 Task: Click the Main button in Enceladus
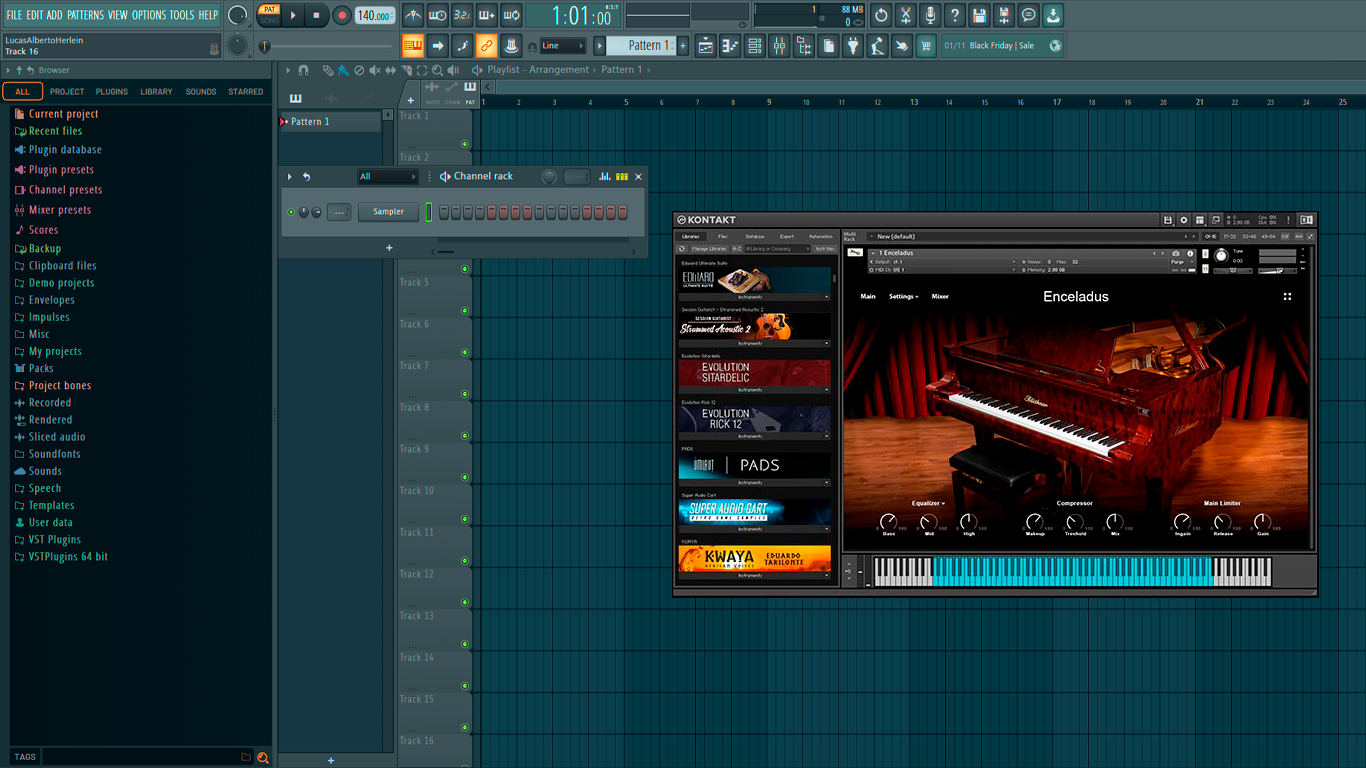click(868, 297)
